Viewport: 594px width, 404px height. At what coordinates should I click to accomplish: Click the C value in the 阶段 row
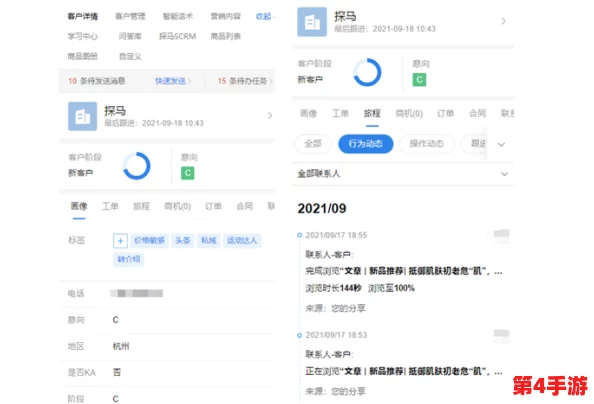[x=116, y=399]
